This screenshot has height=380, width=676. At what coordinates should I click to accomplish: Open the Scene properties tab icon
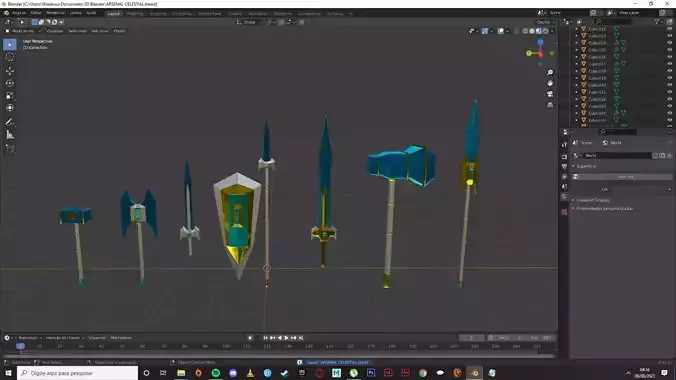564,187
